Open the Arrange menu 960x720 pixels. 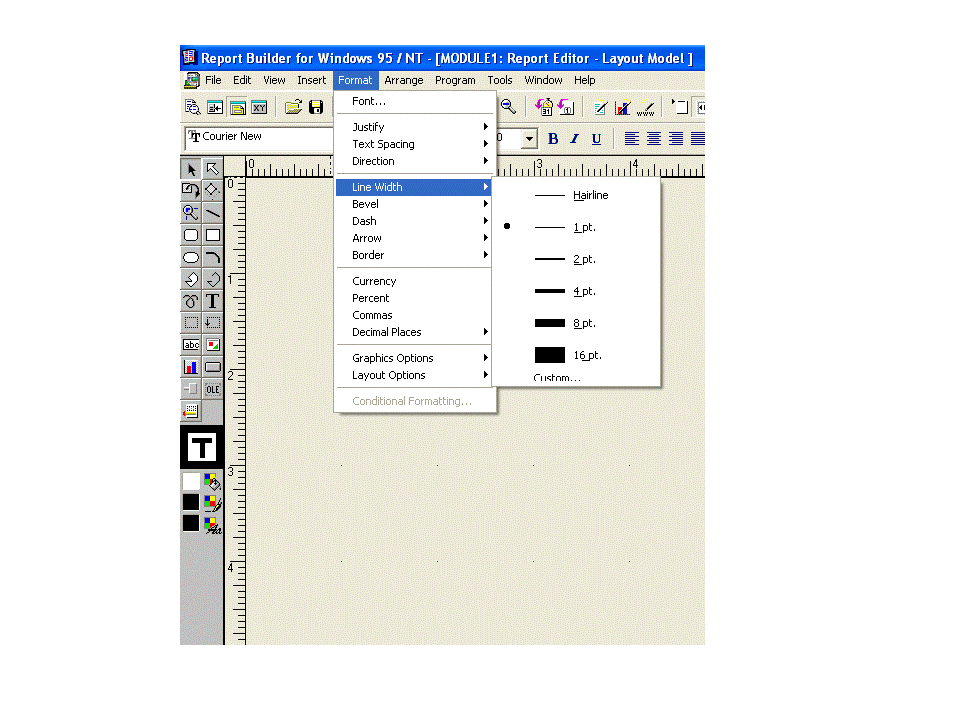(404, 80)
